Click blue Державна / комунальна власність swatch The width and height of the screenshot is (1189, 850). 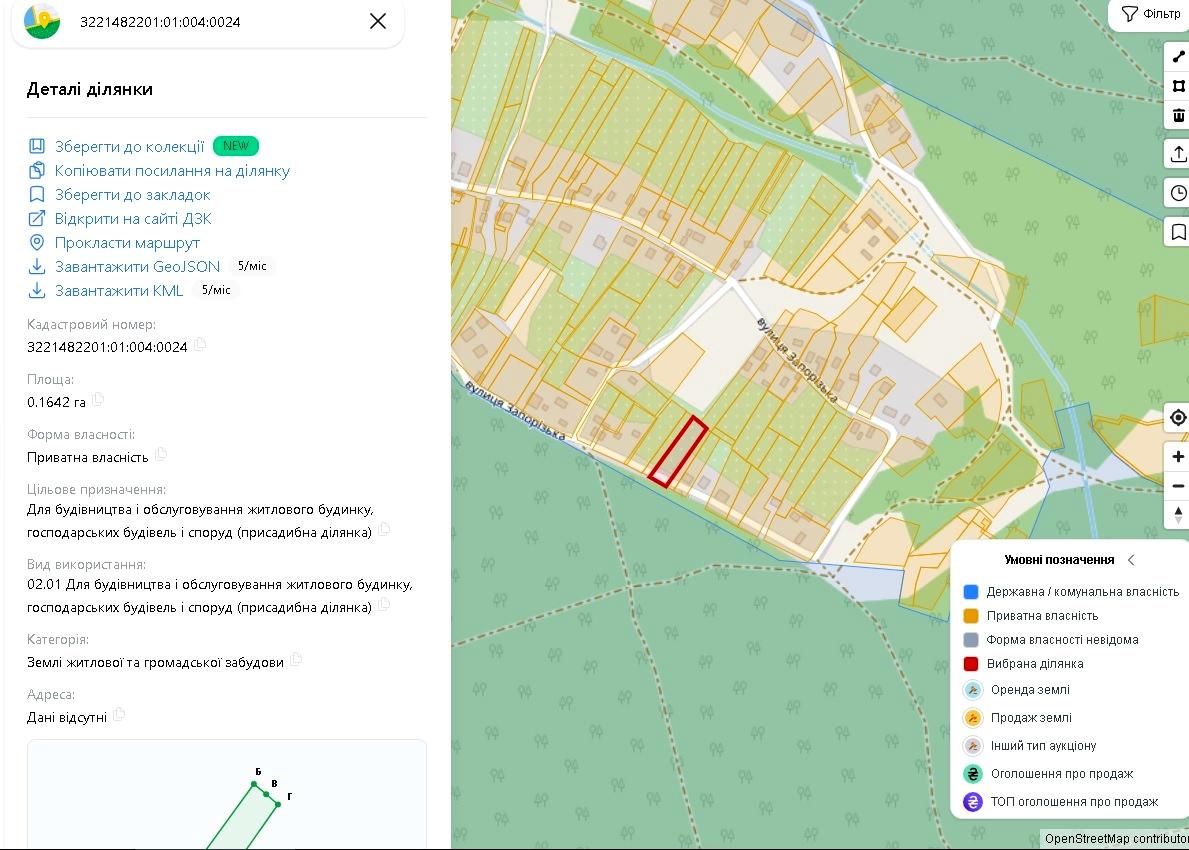pyautogui.click(x=971, y=591)
